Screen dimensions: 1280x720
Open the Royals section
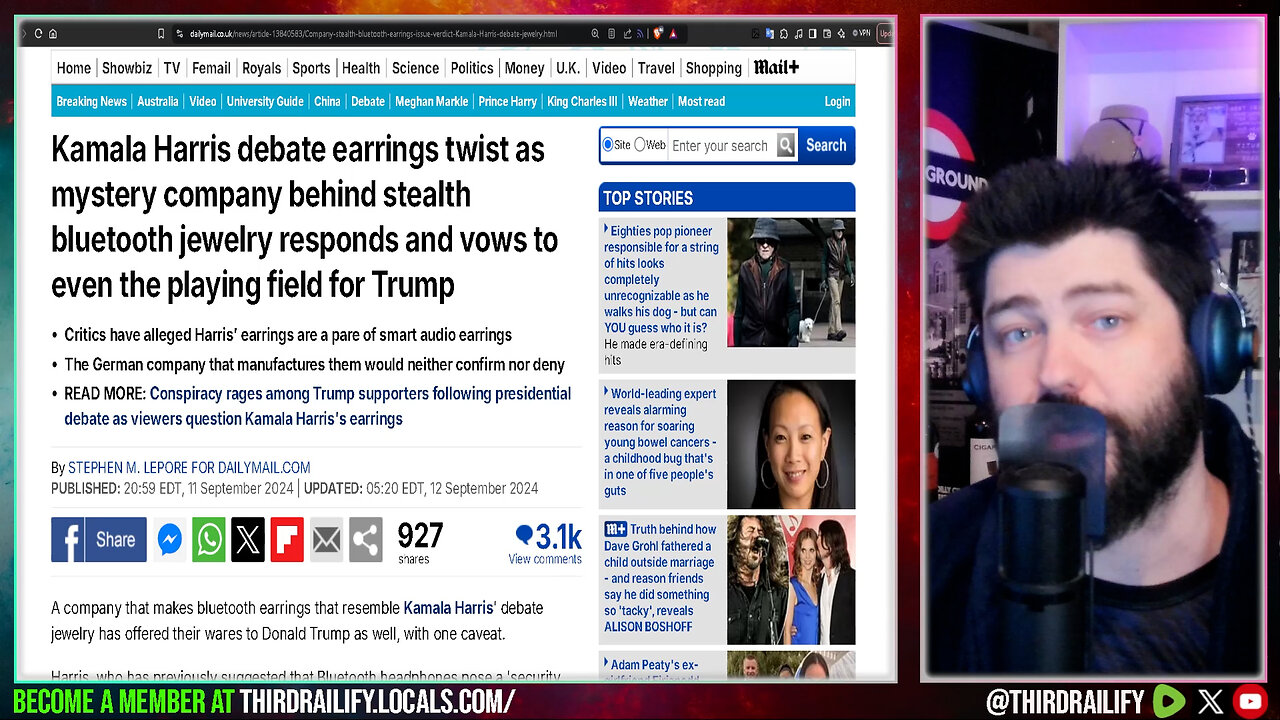(261, 68)
